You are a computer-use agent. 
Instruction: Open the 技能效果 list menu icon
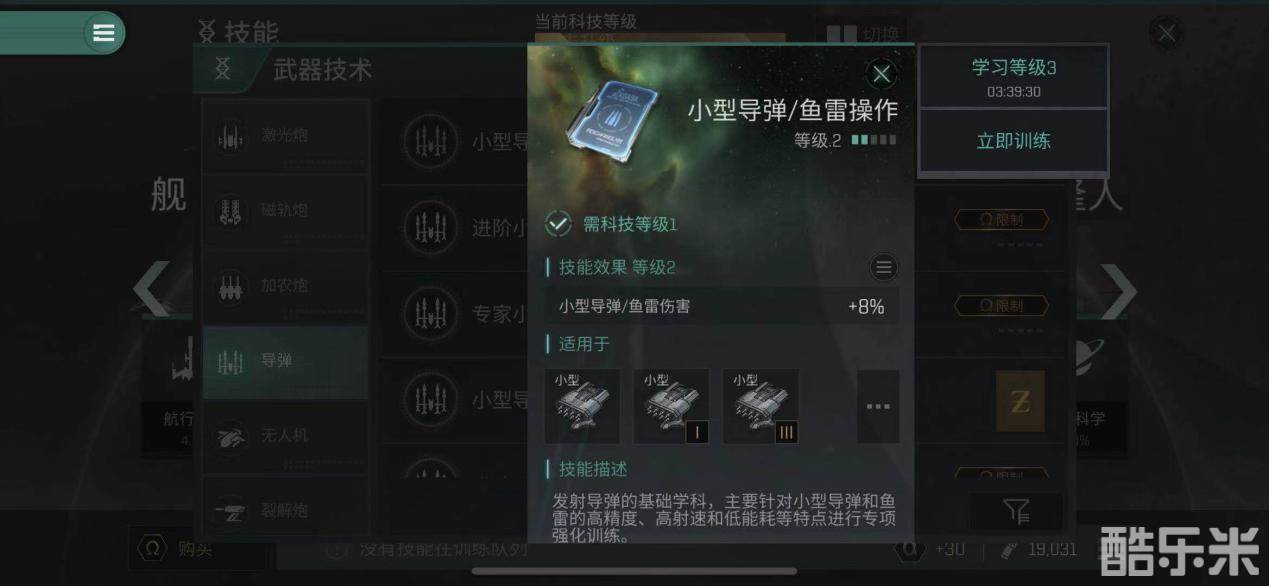(x=883, y=267)
